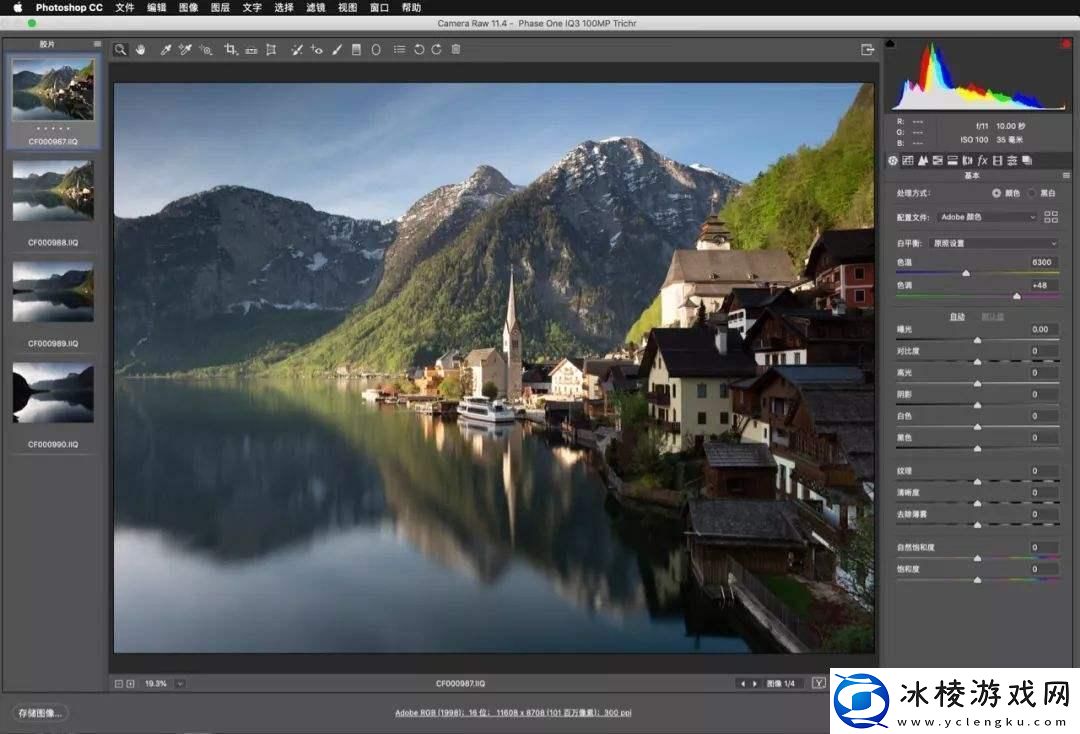The width and height of the screenshot is (1080, 734).
Task: Open the 图层 menu in the menu bar
Action: pyautogui.click(x=220, y=7)
